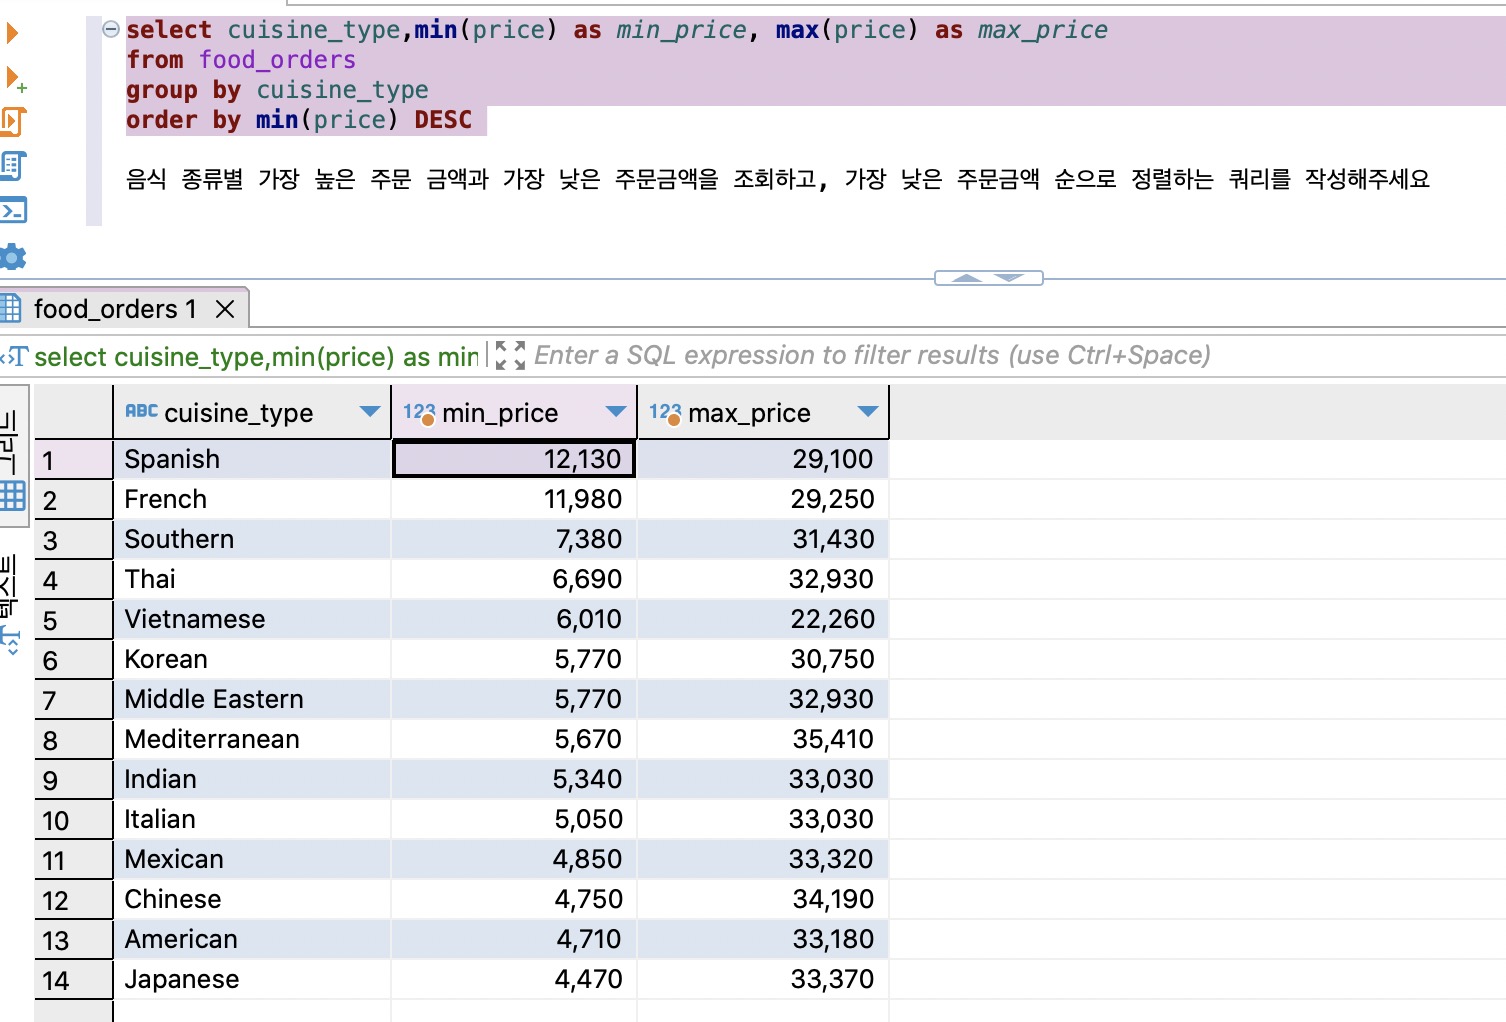Click the Indian cuisine cell
The image size is (1506, 1022).
tap(251, 779)
